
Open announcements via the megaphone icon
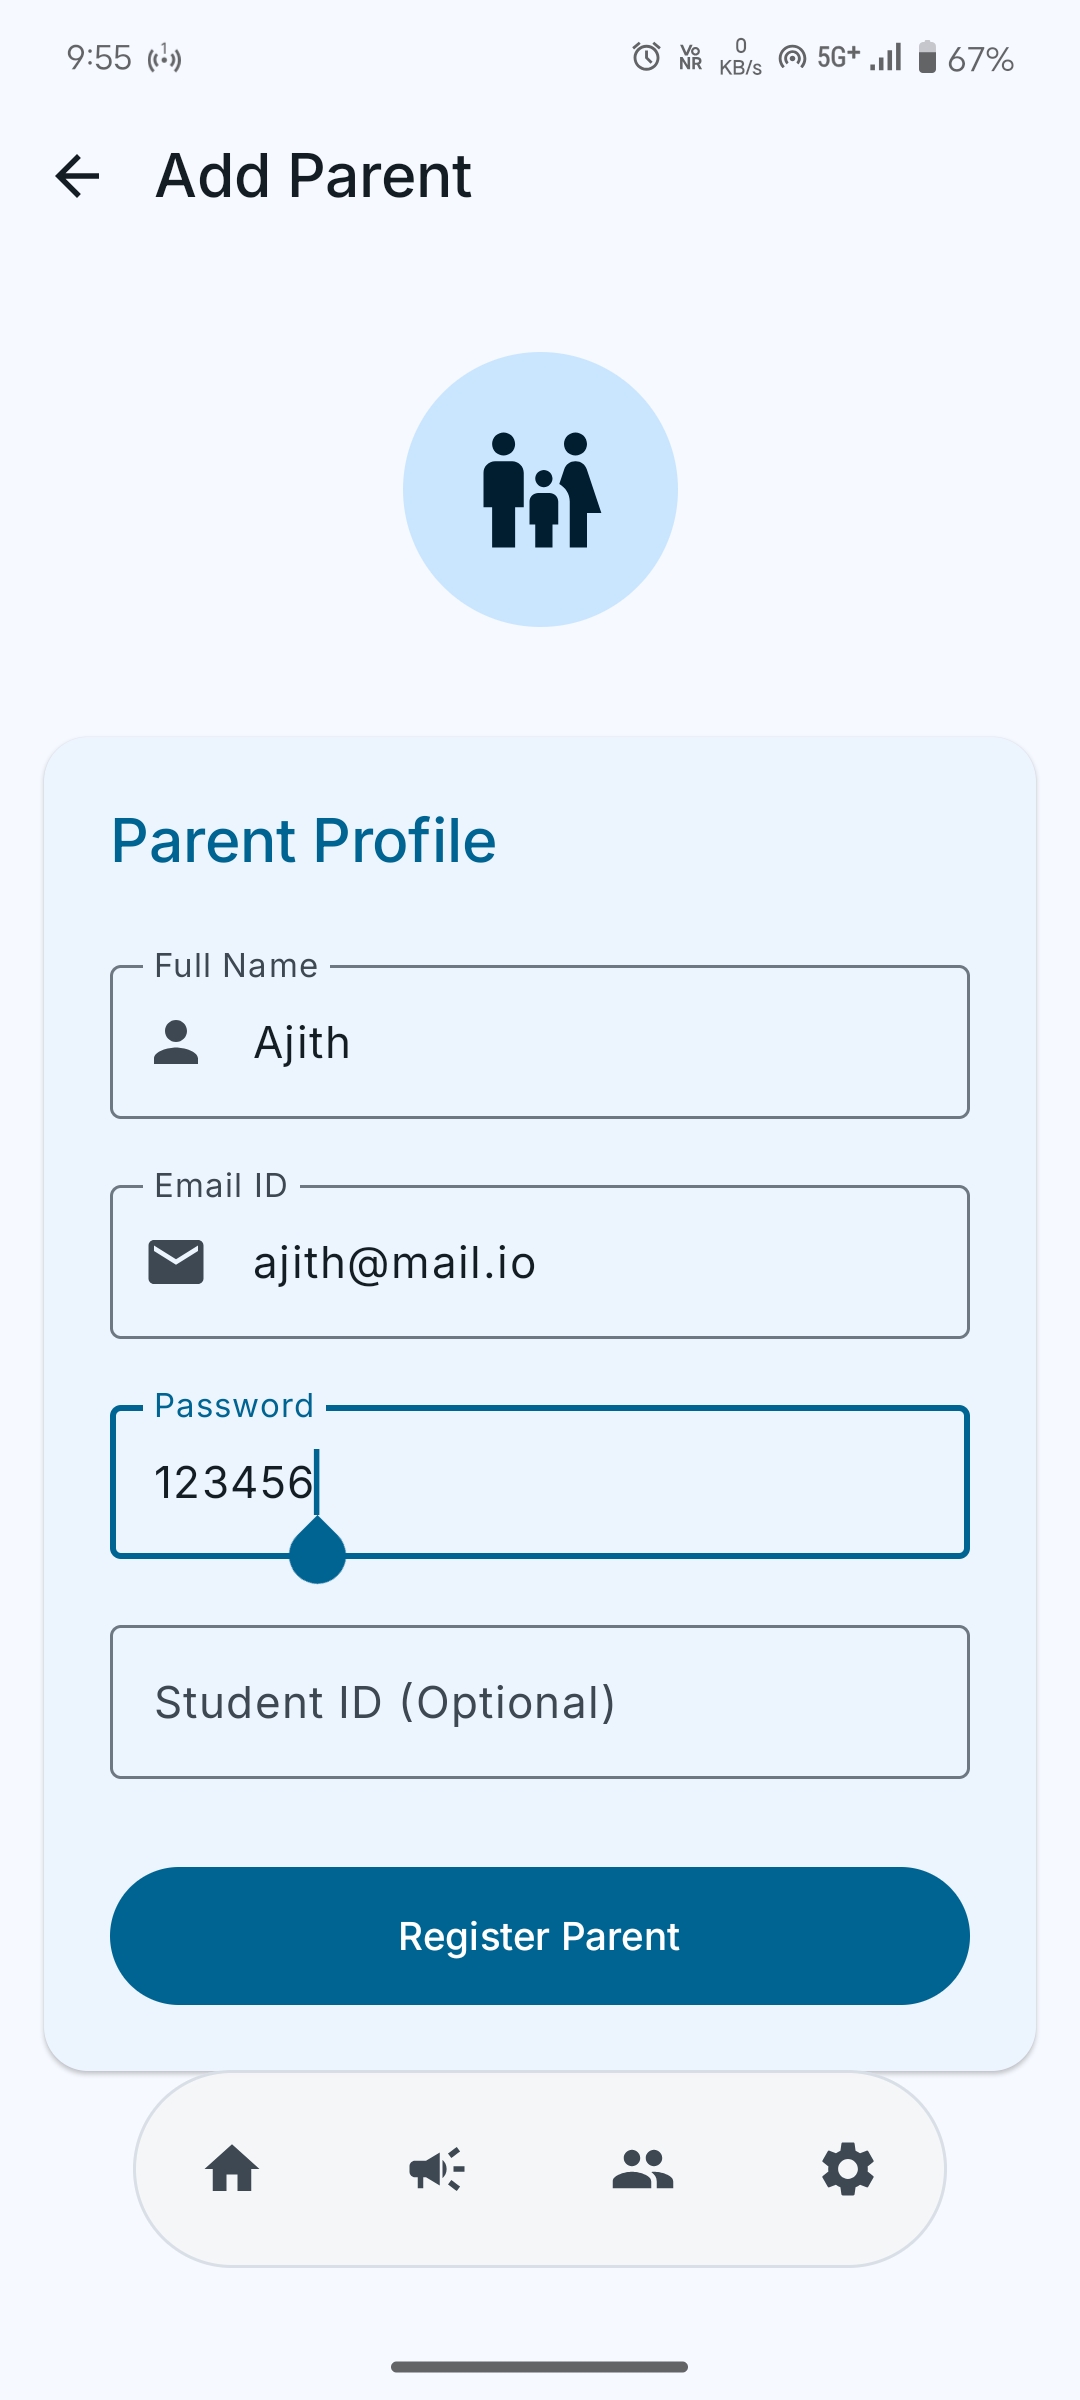tap(437, 2171)
